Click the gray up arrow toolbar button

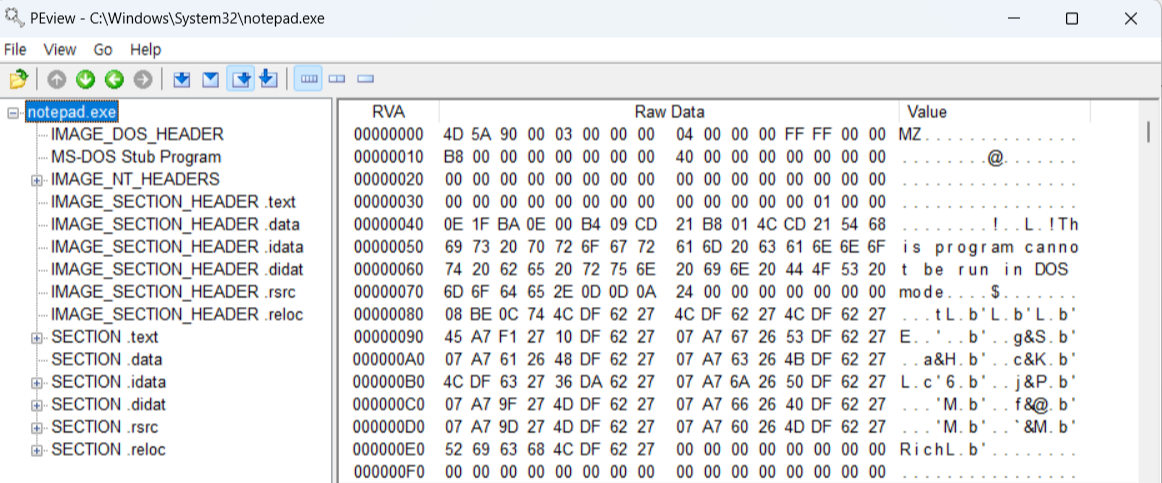tap(56, 79)
